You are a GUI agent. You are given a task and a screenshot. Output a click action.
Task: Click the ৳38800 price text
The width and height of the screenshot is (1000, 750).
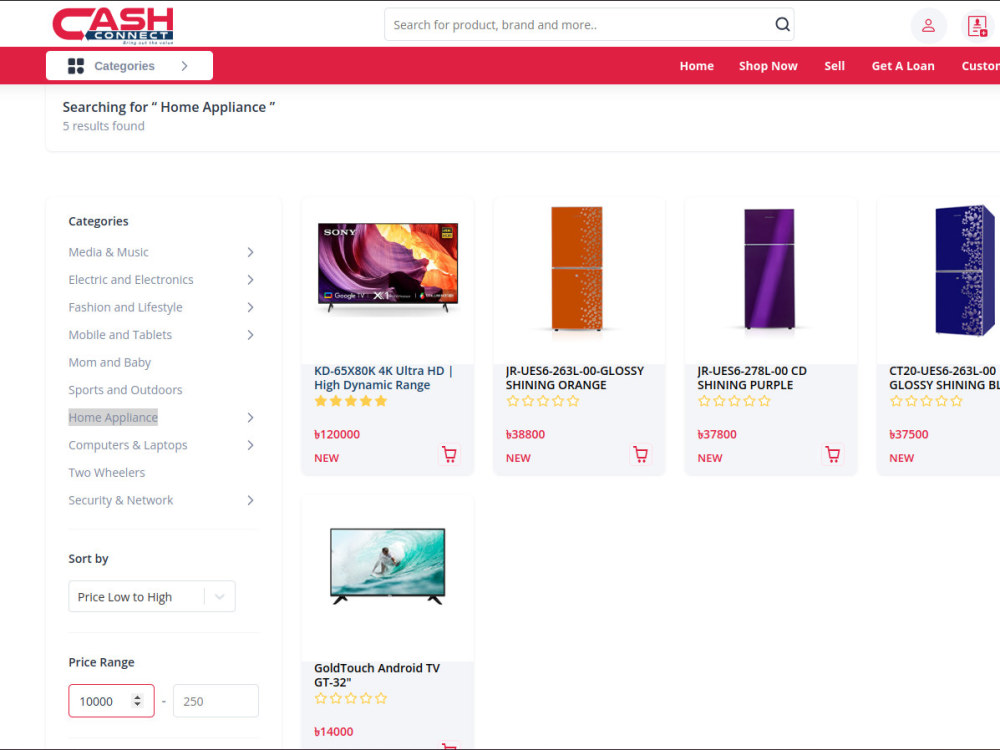click(525, 434)
